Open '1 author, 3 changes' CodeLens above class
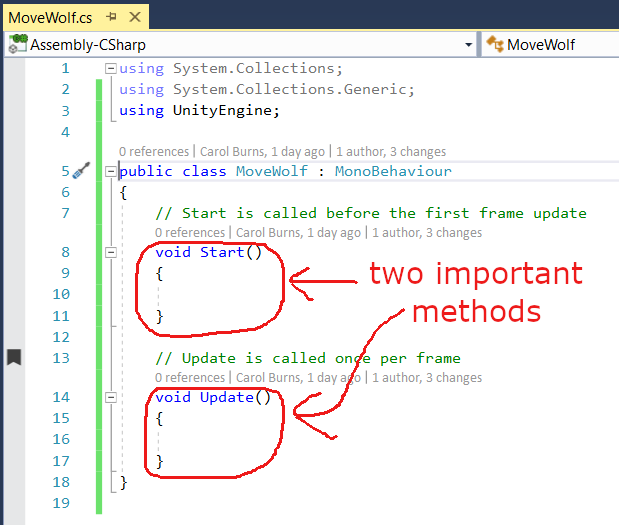Image resolution: width=619 pixels, height=525 pixels. 391,152
